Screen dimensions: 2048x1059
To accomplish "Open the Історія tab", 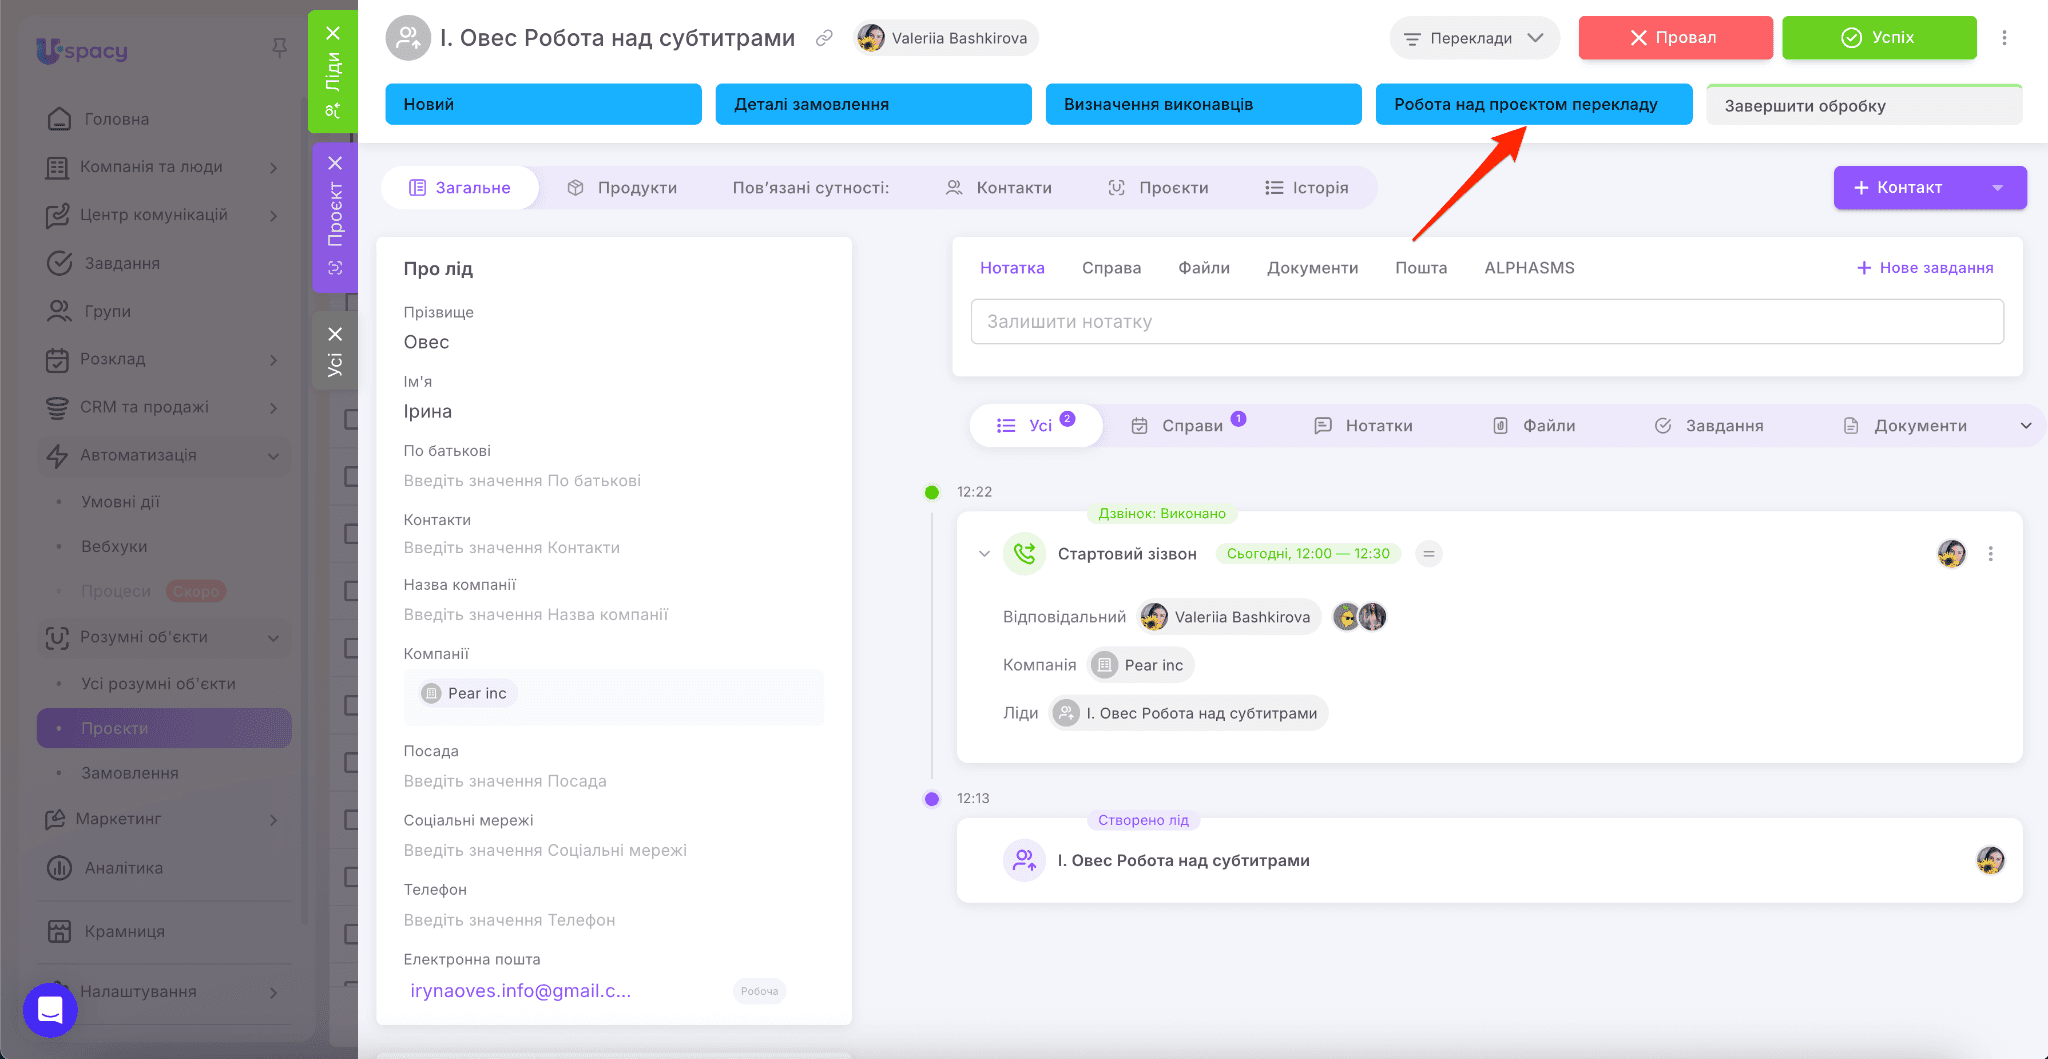I will tap(1307, 188).
